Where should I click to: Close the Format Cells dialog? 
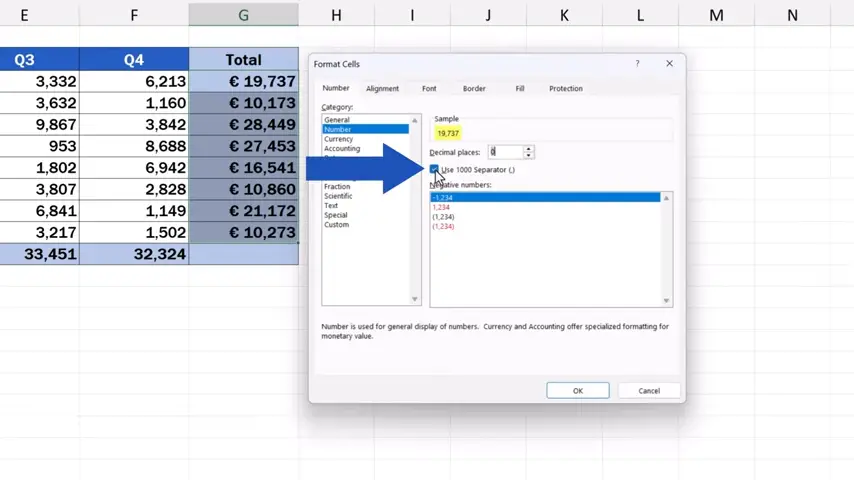[669, 64]
